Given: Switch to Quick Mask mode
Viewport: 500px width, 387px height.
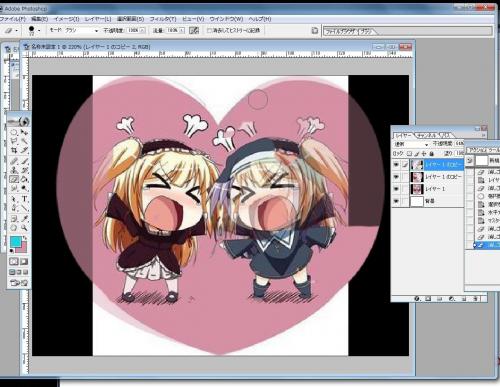Looking at the screenshot, I should click(24, 262).
